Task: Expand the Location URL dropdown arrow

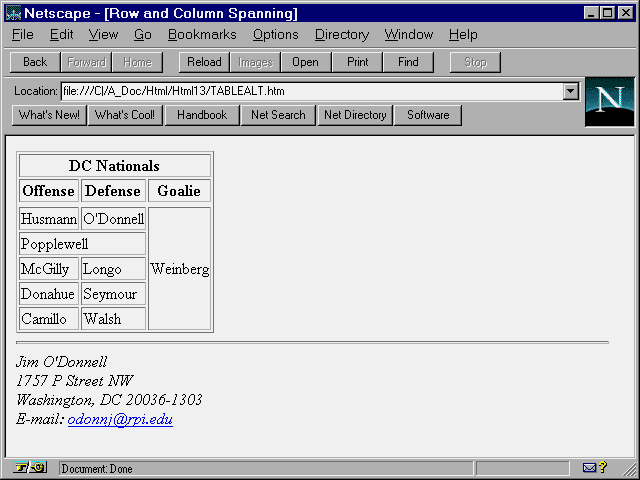Action: coord(570,91)
